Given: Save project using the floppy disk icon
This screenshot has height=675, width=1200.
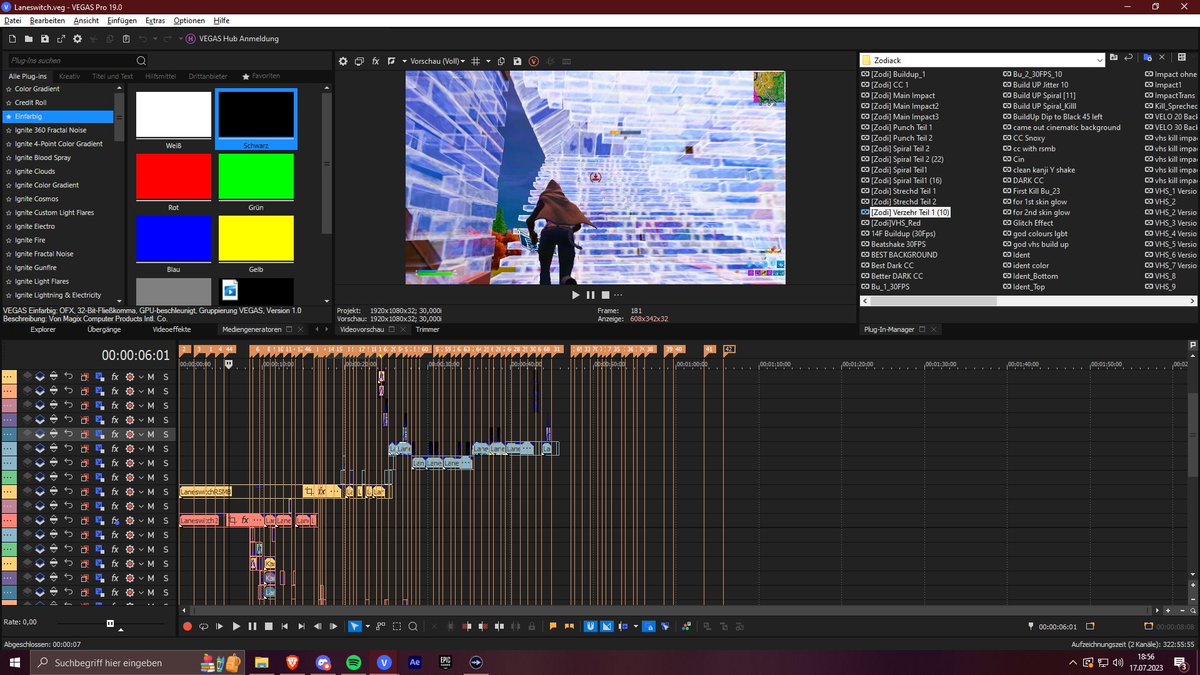Looking at the screenshot, I should click(x=45, y=38).
